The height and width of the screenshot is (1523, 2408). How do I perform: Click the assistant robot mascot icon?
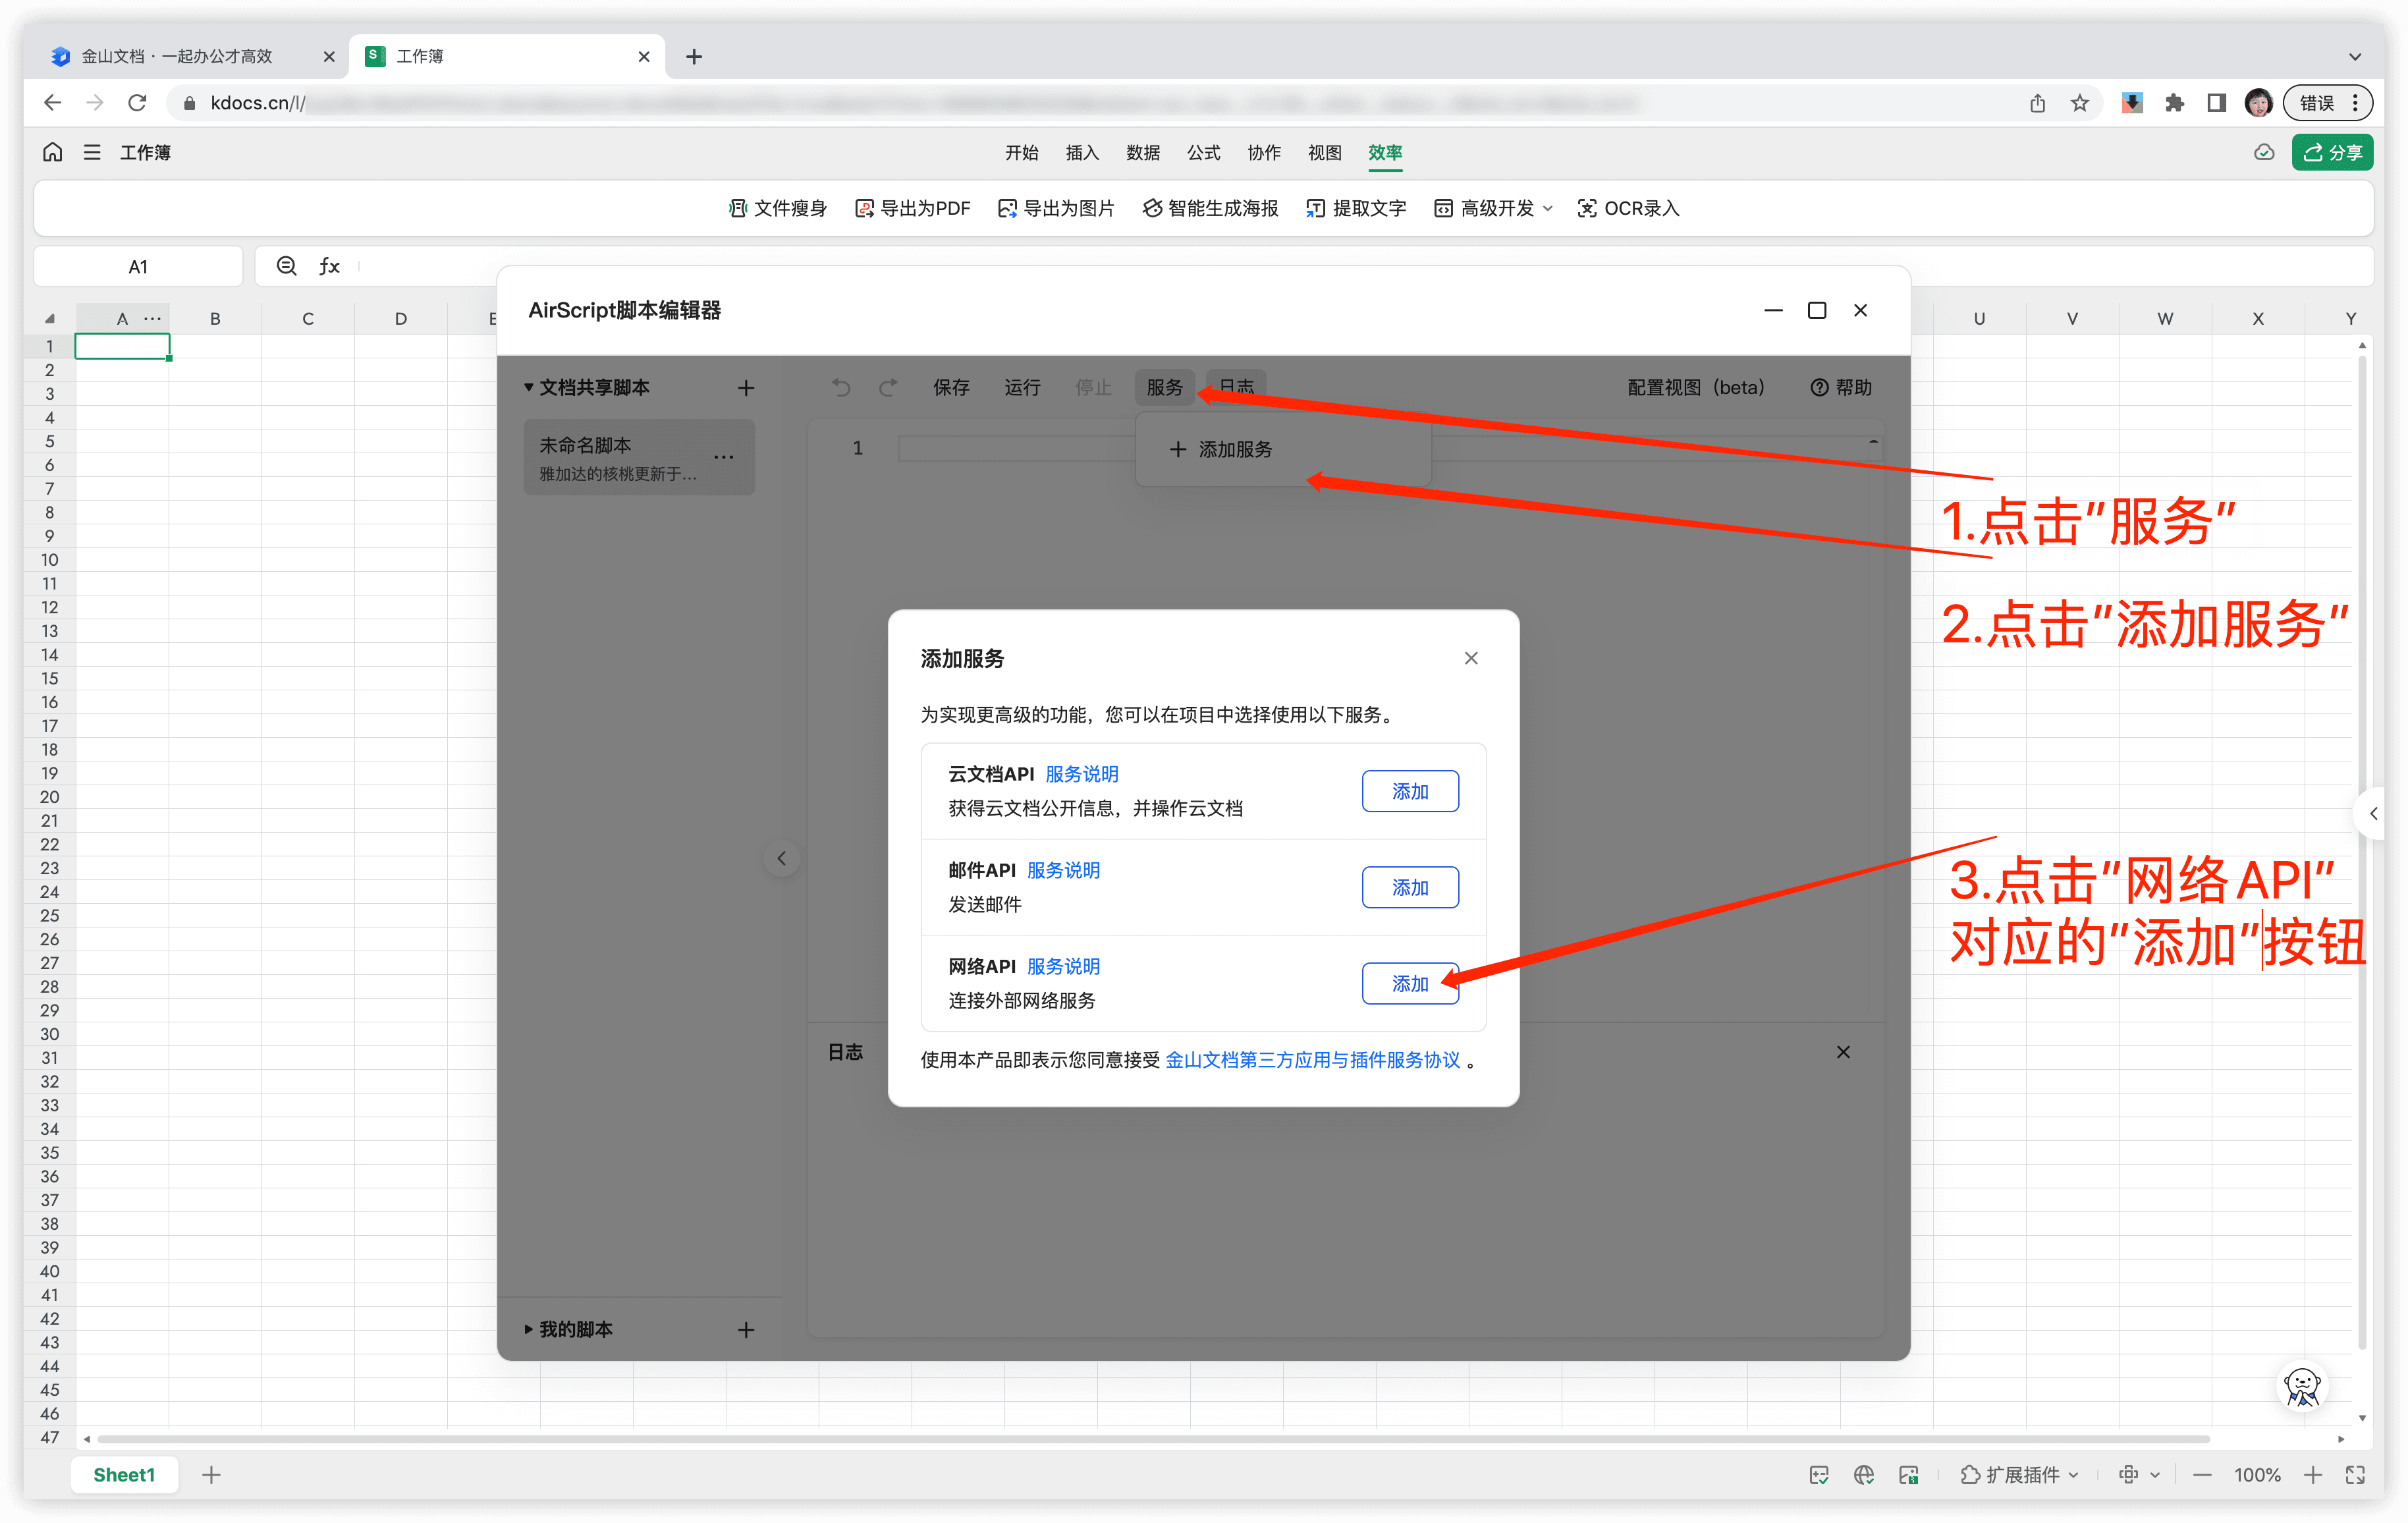[2302, 1386]
